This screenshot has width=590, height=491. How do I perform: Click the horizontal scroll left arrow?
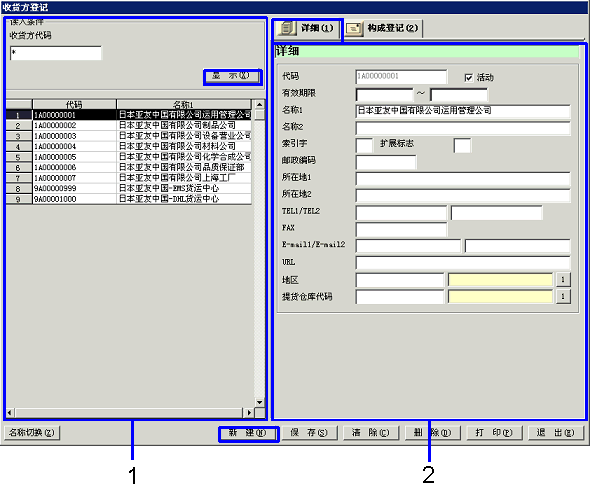[x=10, y=413]
